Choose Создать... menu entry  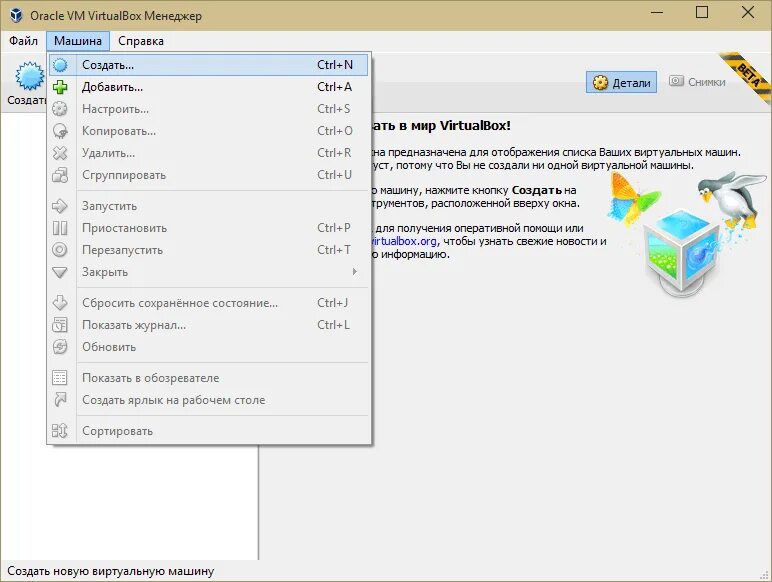(209, 65)
